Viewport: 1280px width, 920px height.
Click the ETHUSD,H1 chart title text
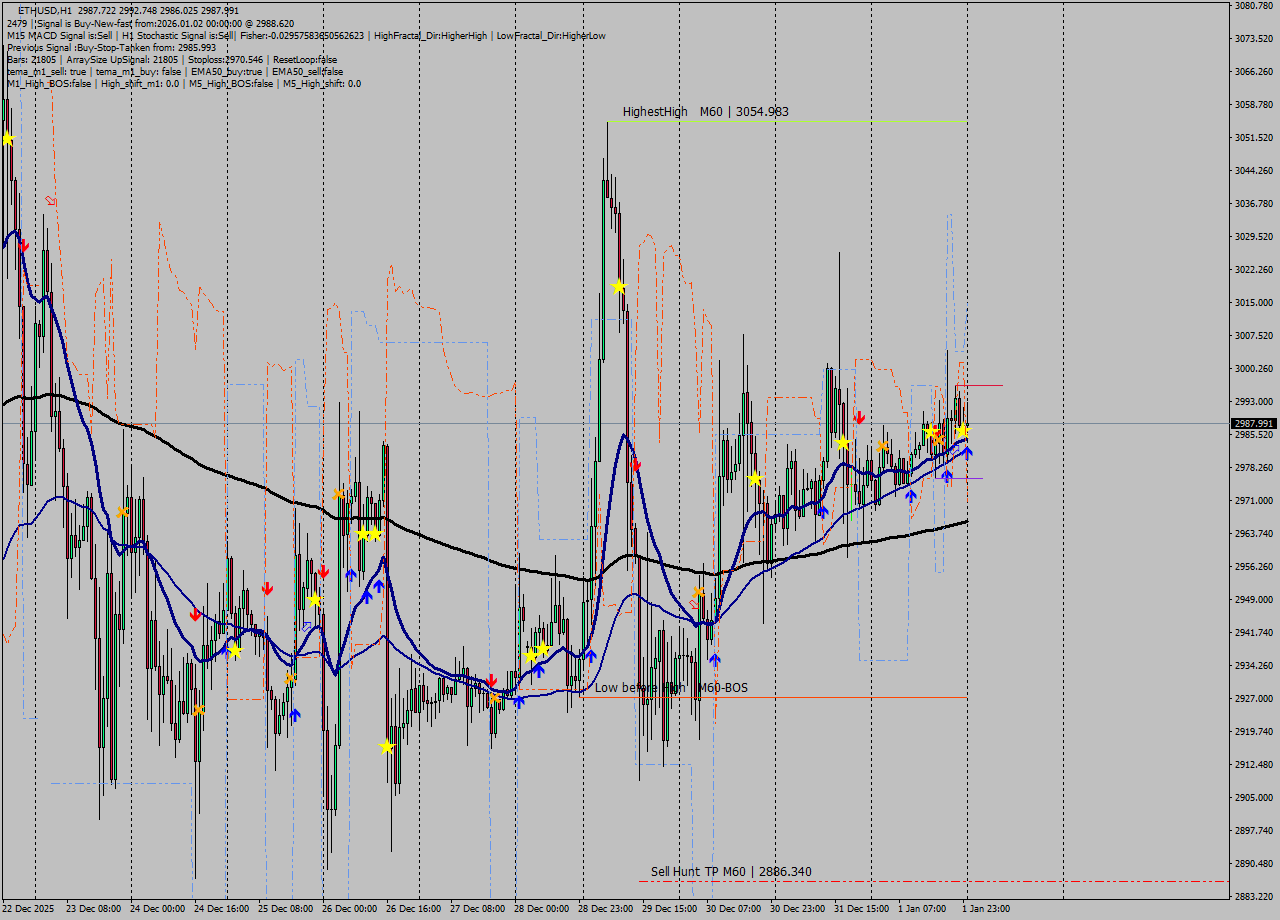point(44,10)
